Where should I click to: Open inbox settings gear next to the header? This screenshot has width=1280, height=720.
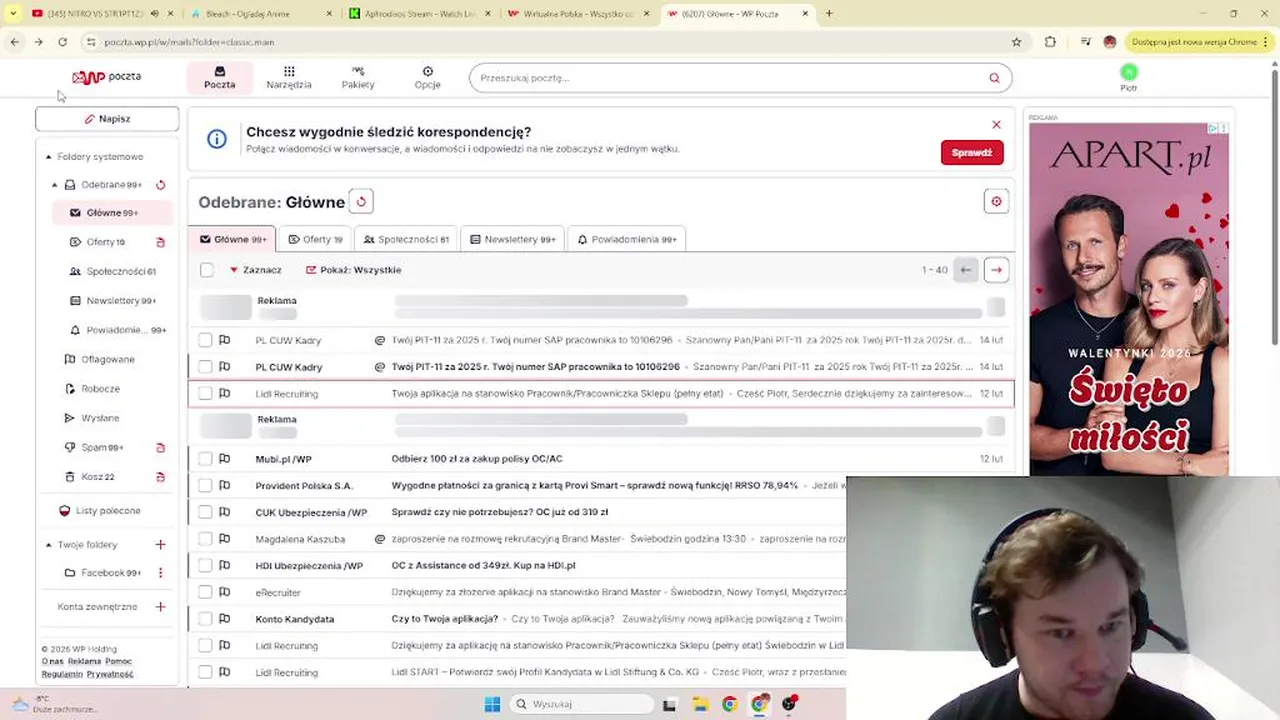(x=996, y=202)
